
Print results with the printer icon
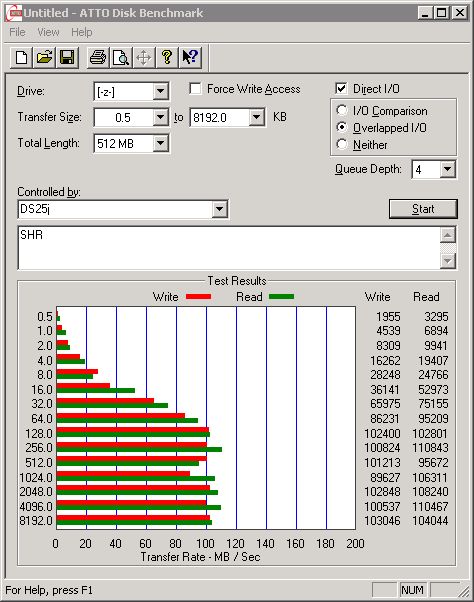pyautogui.click(x=98, y=58)
